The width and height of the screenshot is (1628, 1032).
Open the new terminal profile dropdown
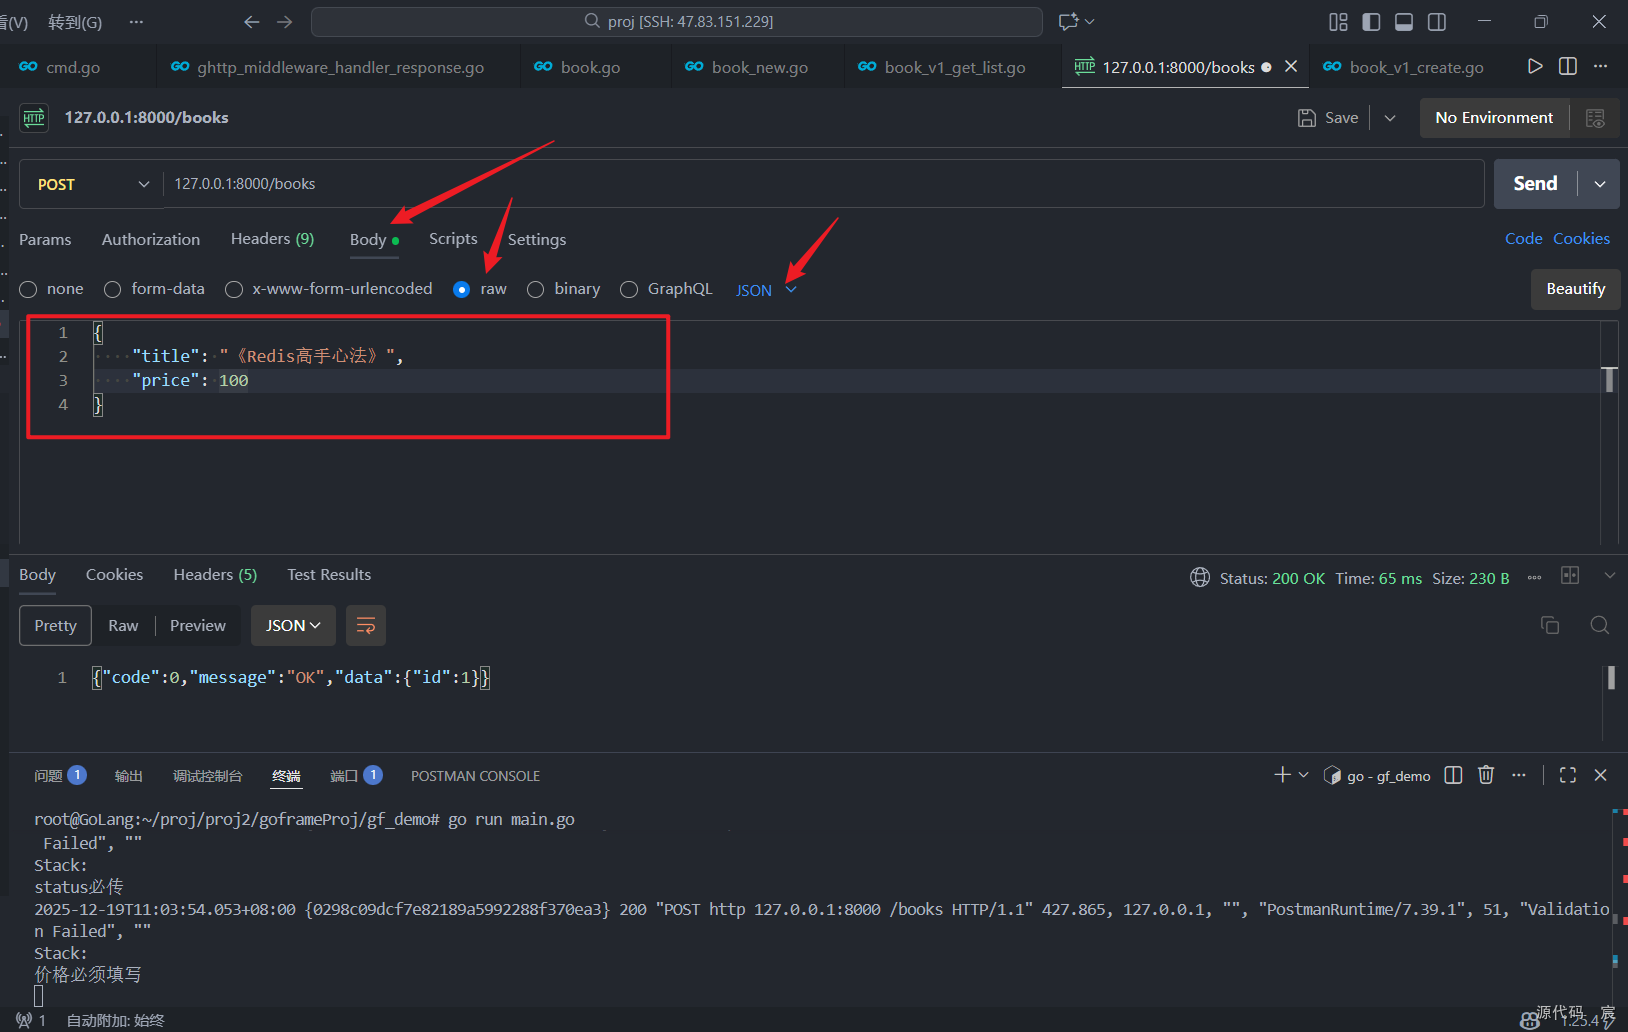pyautogui.click(x=1303, y=775)
